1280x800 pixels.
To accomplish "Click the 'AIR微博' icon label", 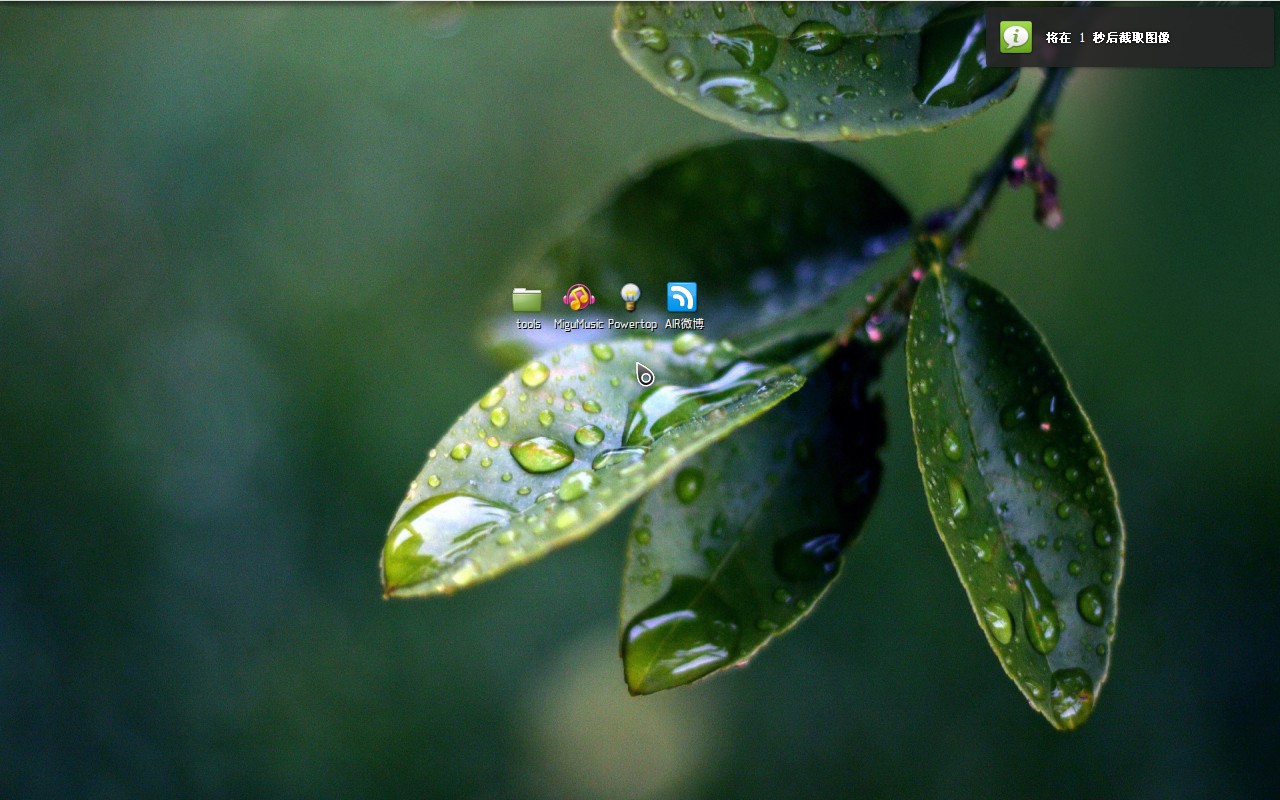I will (x=685, y=324).
